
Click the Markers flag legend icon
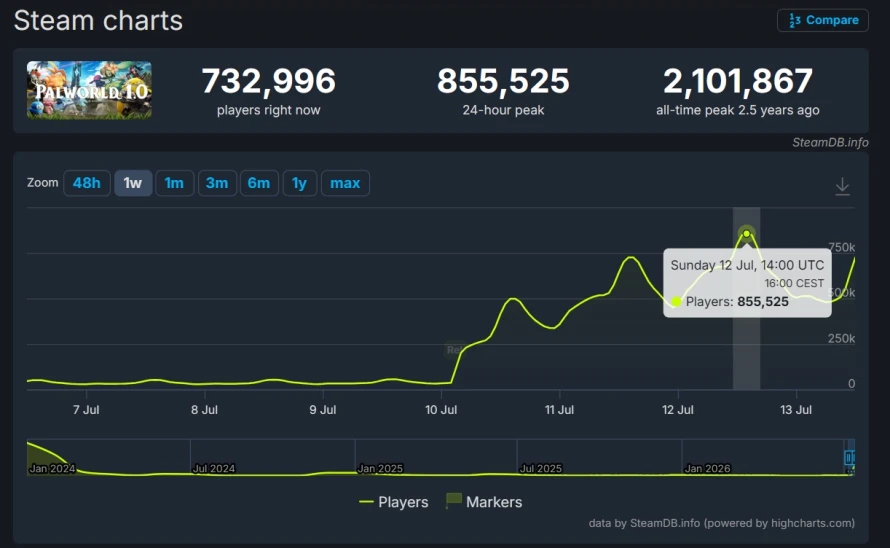tap(454, 501)
